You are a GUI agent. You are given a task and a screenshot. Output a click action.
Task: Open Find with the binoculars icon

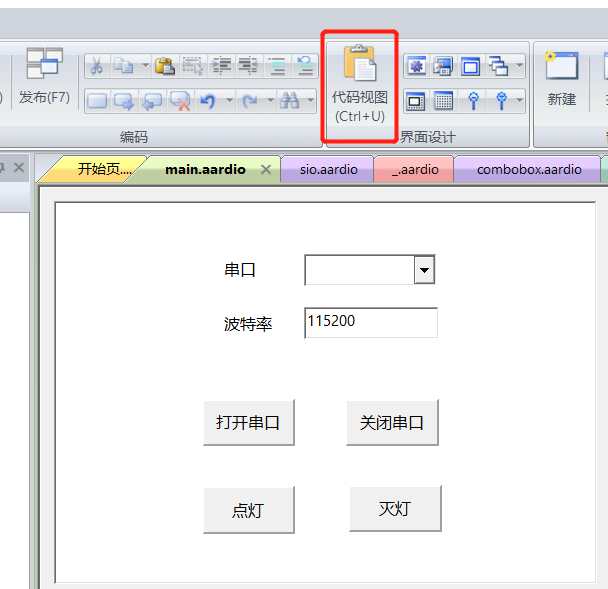point(290,101)
